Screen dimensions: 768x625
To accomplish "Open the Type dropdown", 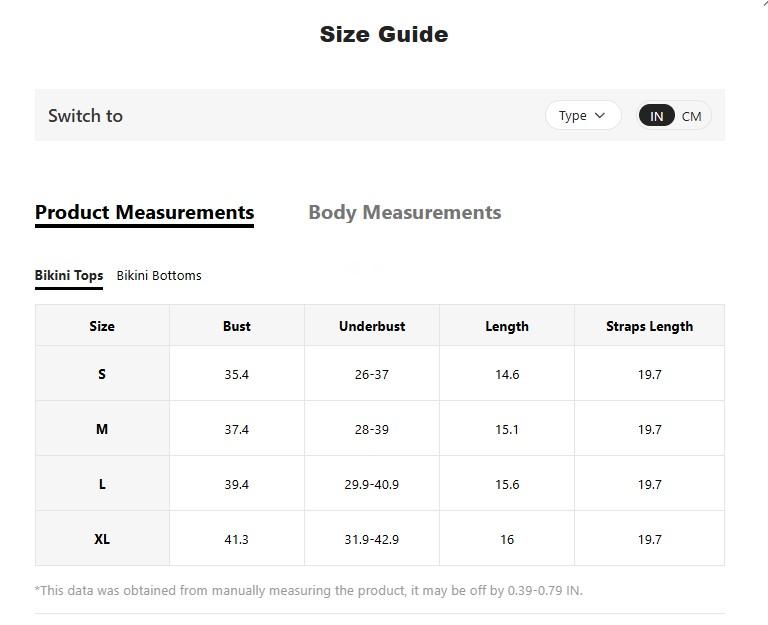I will (583, 115).
